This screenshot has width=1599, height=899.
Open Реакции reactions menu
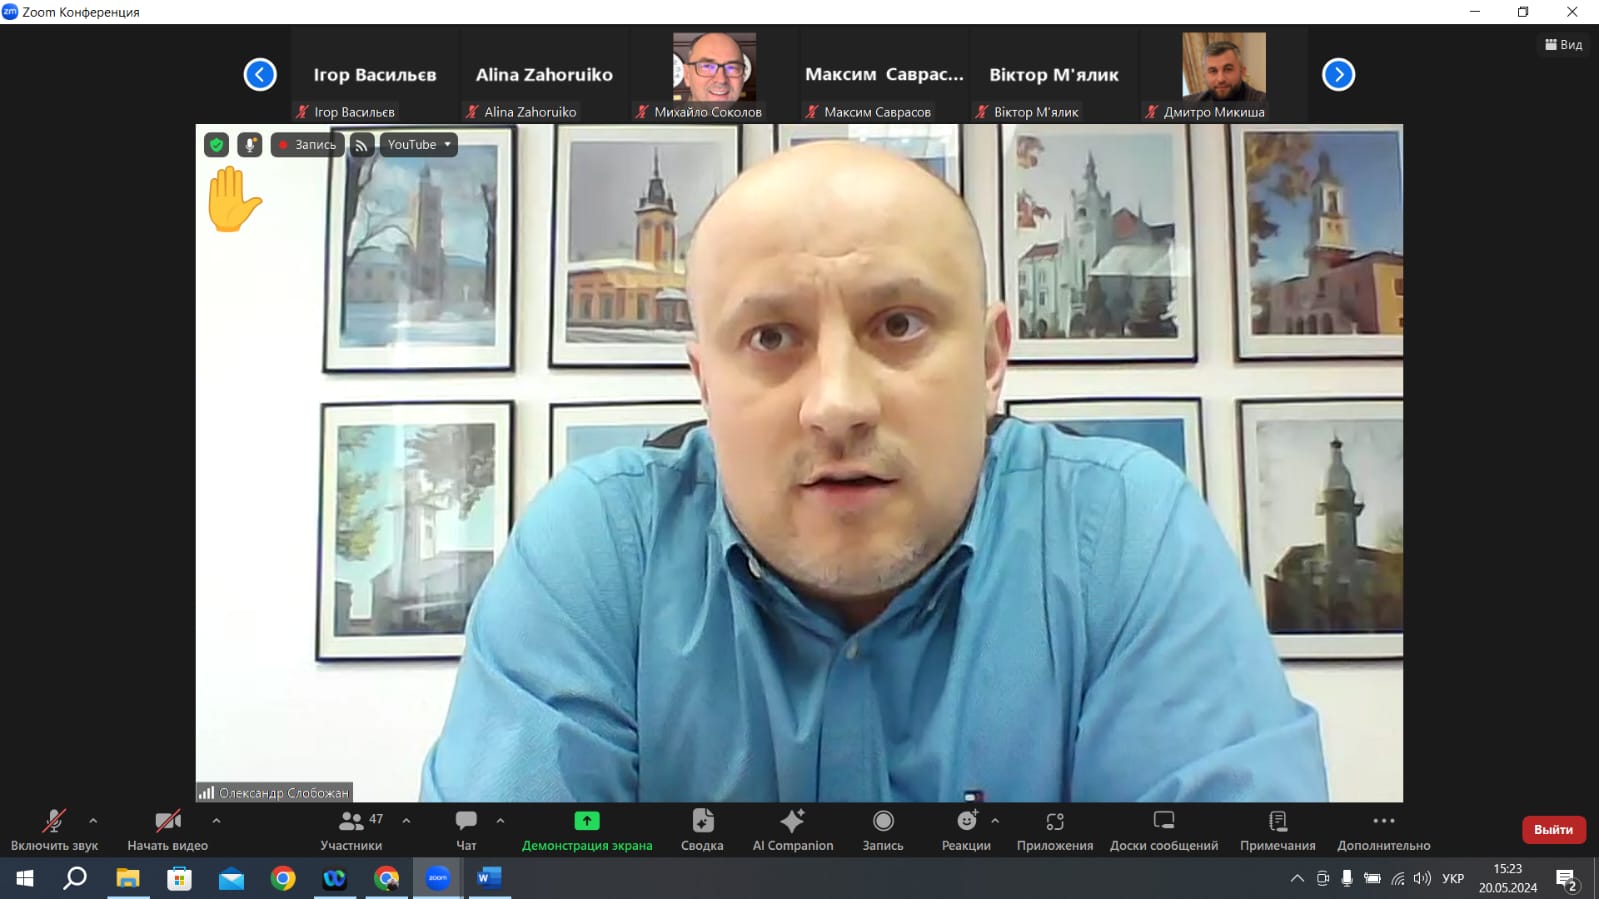point(966,830)
